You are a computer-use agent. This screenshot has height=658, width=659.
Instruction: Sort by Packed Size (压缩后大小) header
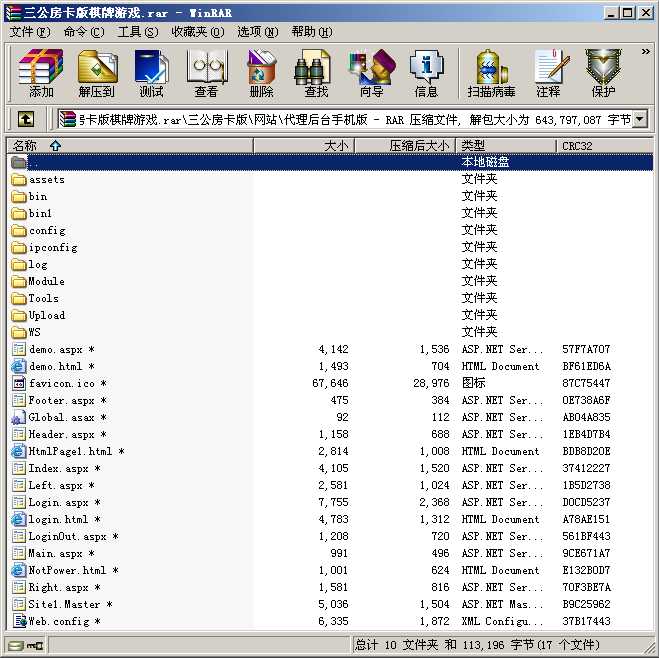click(x=405, y=146)
